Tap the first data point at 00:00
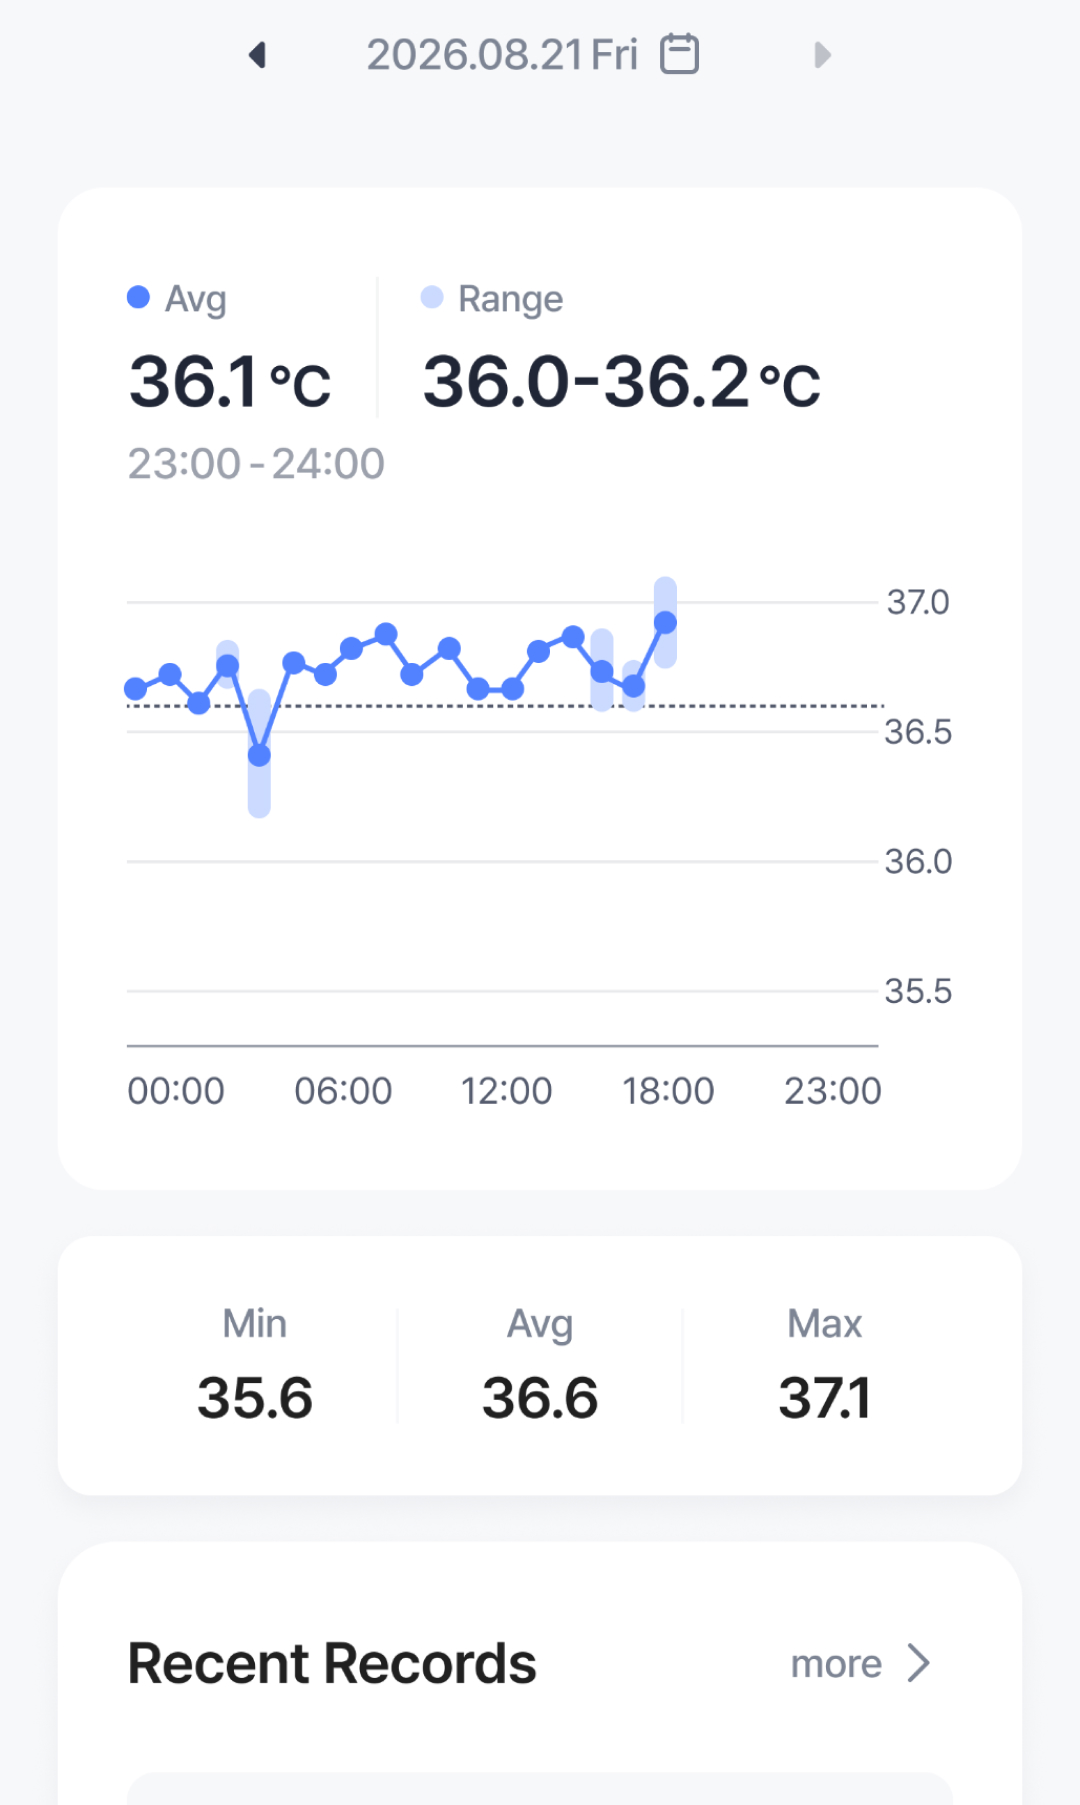Screen dimensions: 1080x1805 pyautogui.click(x=136, y=688)
